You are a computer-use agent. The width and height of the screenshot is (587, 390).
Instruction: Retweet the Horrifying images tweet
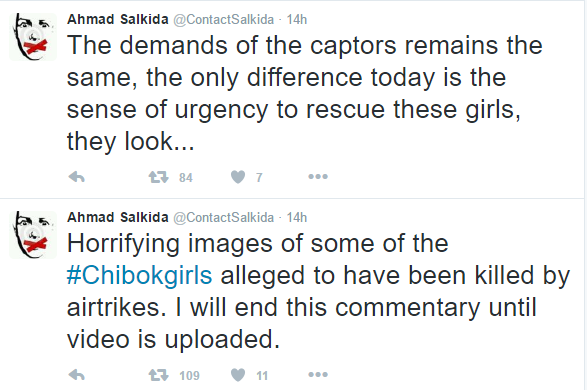[159, 375]
